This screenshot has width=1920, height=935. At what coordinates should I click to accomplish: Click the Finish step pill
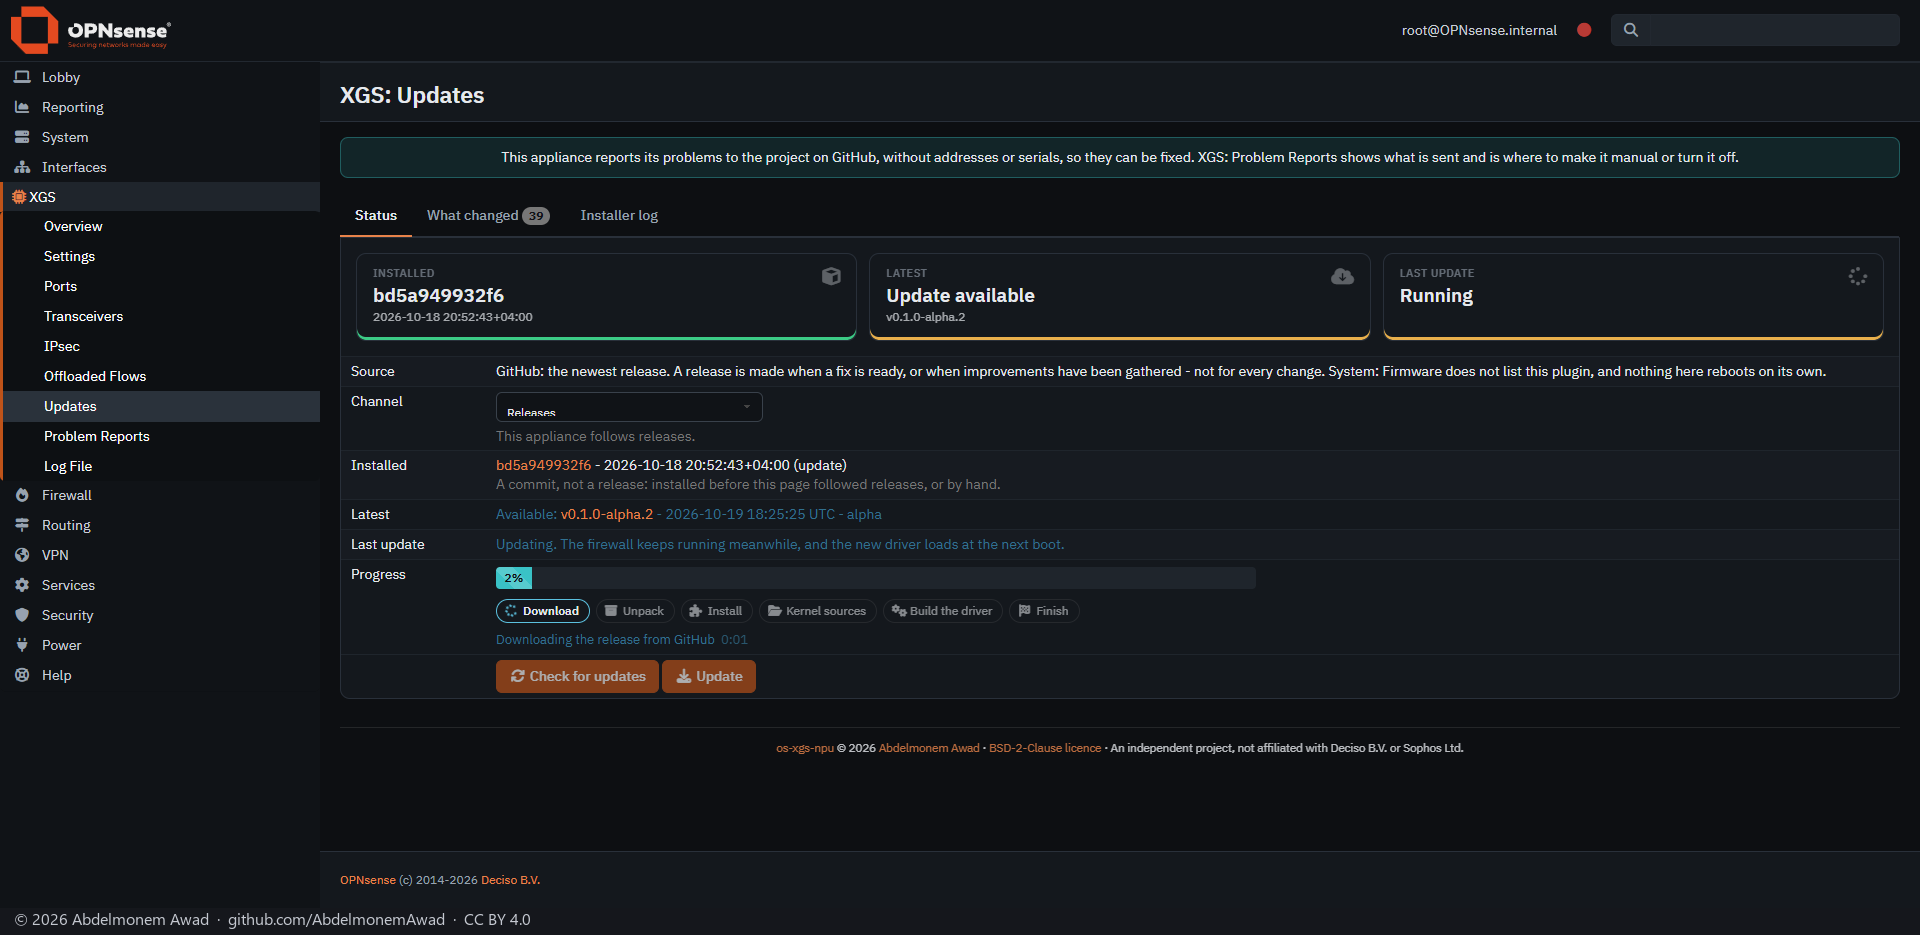coord(1044,611)
